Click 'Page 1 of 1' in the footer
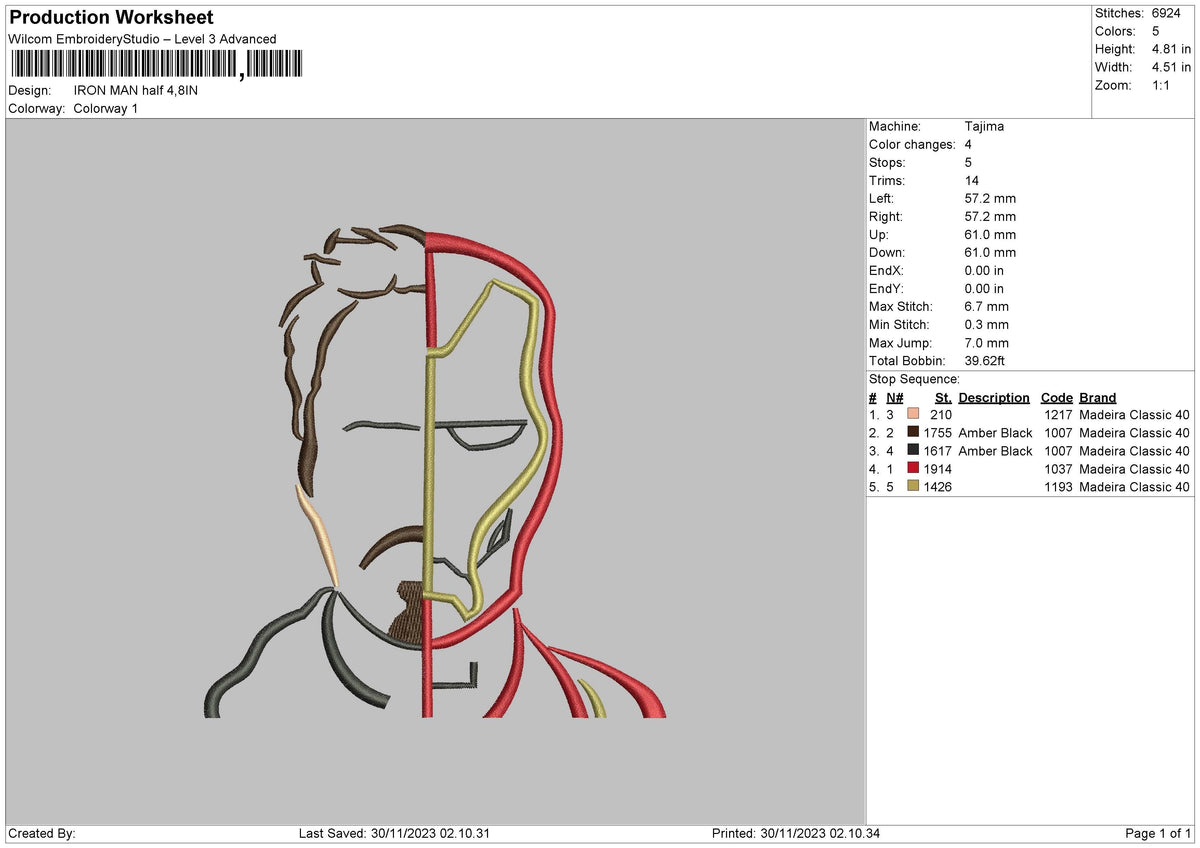This screenshot has width=1200, height=848. coord(1158,834)
